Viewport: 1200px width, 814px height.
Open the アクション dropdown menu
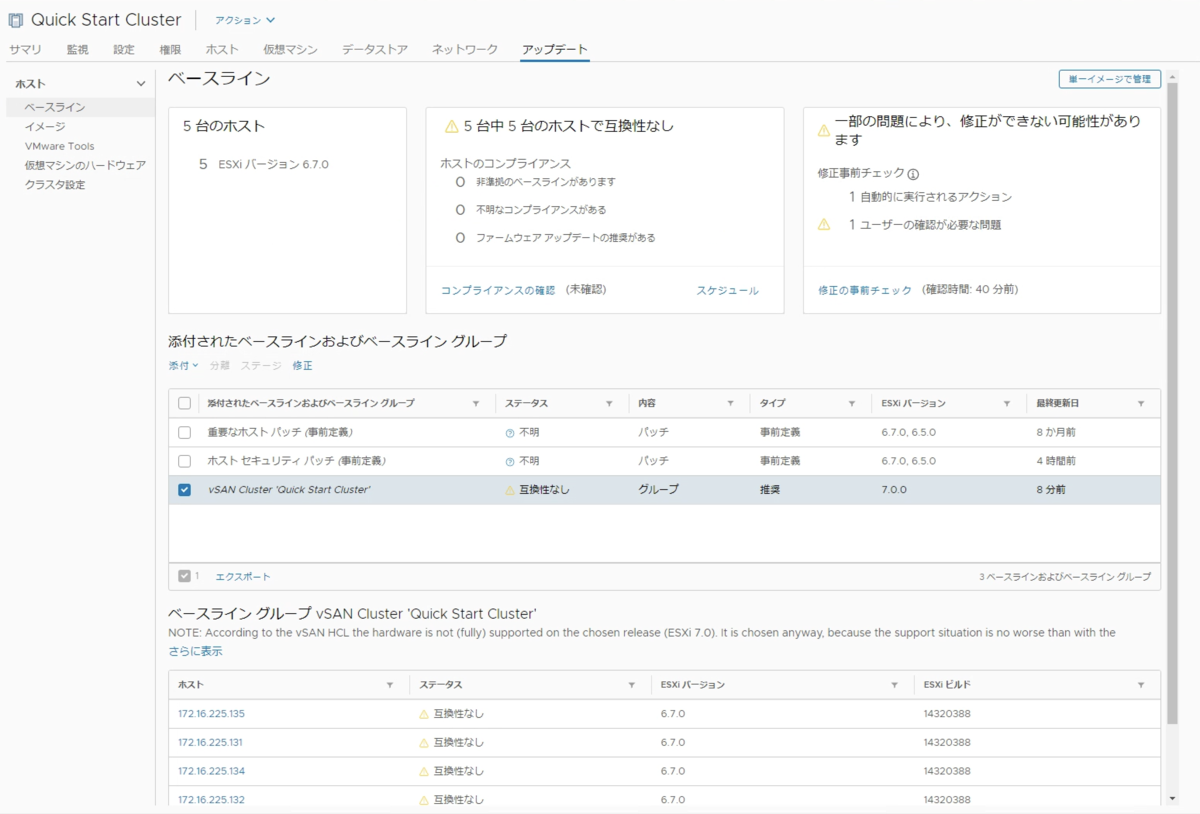pyautogui.click(x=245, y=20)
